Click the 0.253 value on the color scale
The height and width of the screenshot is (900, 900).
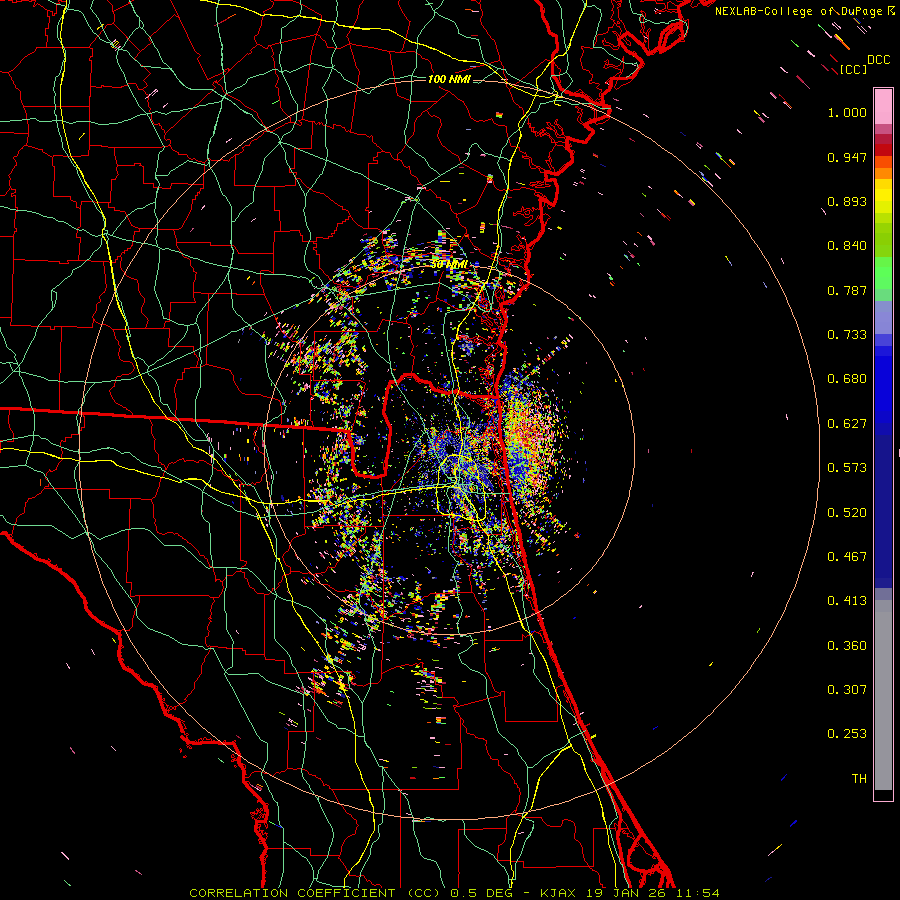click(847, 734)
